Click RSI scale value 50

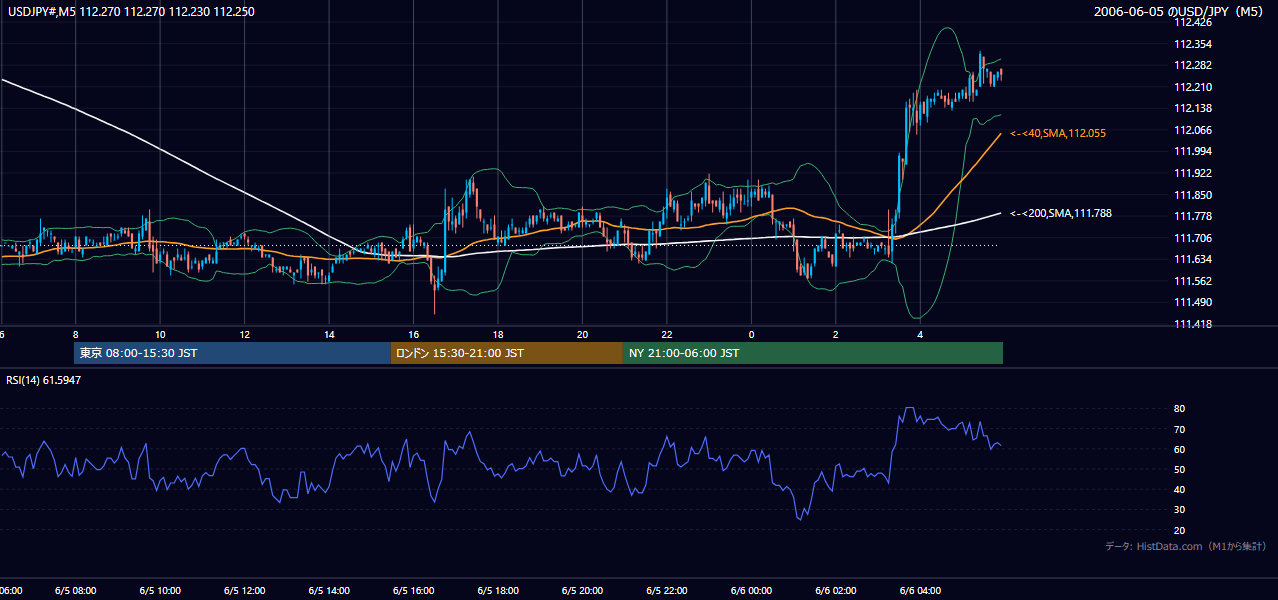(1179, 469)
